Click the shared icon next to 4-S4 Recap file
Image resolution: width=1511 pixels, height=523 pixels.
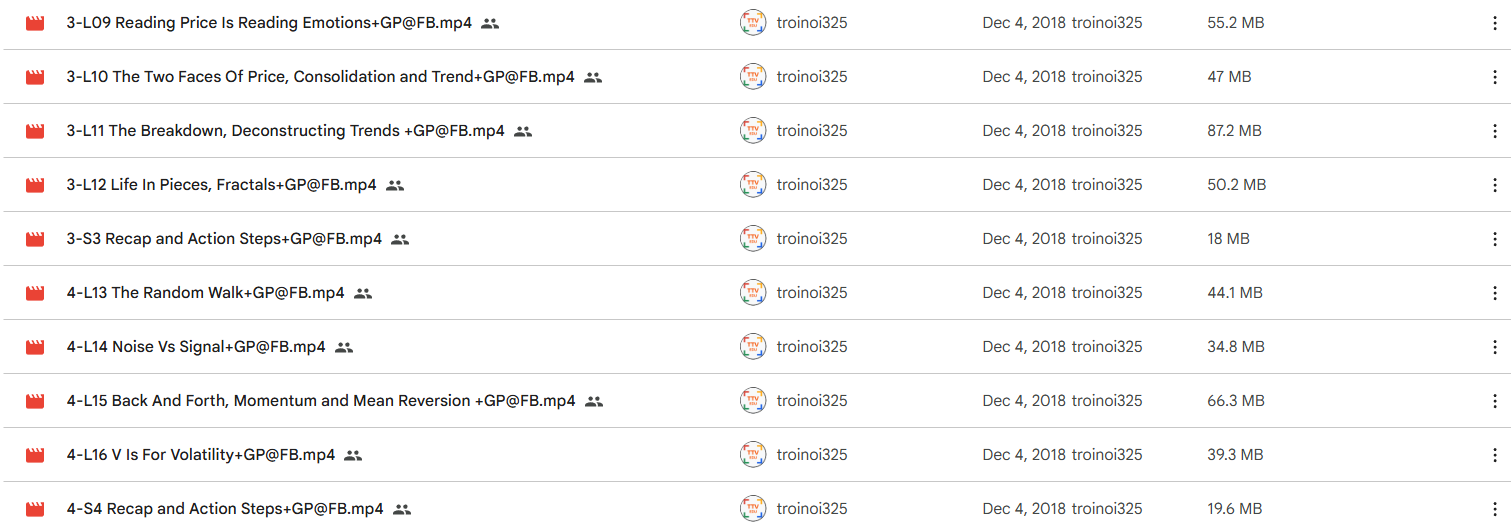tap(402, 509)
